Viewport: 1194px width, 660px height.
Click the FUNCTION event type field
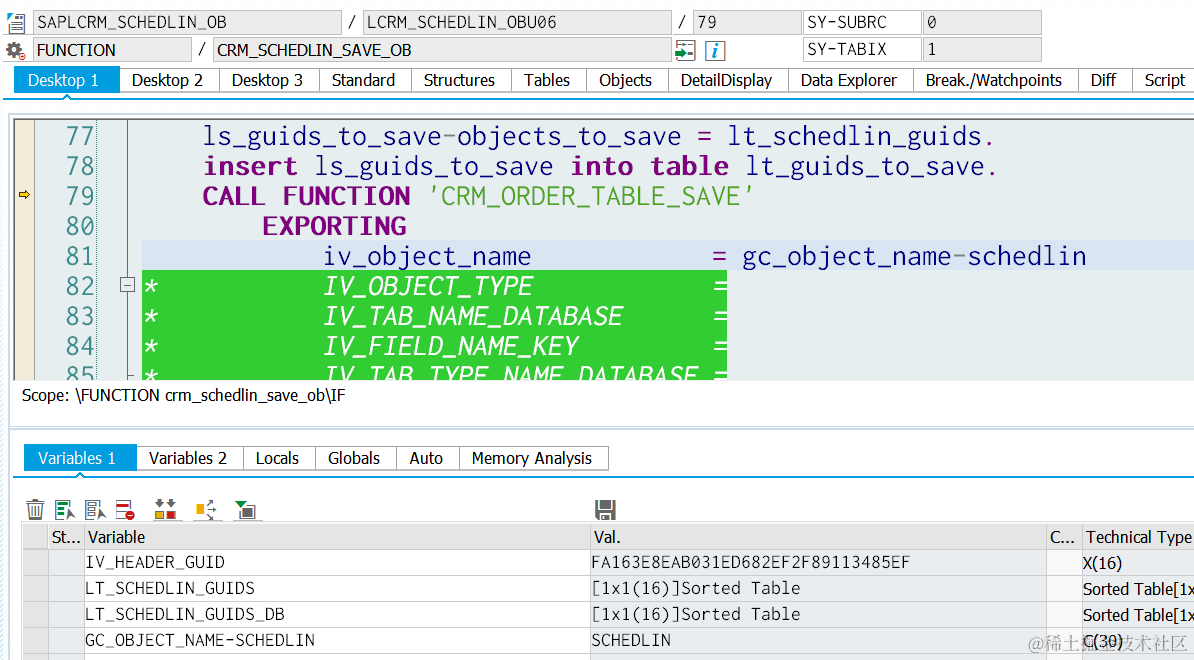(x=112, y=50)
